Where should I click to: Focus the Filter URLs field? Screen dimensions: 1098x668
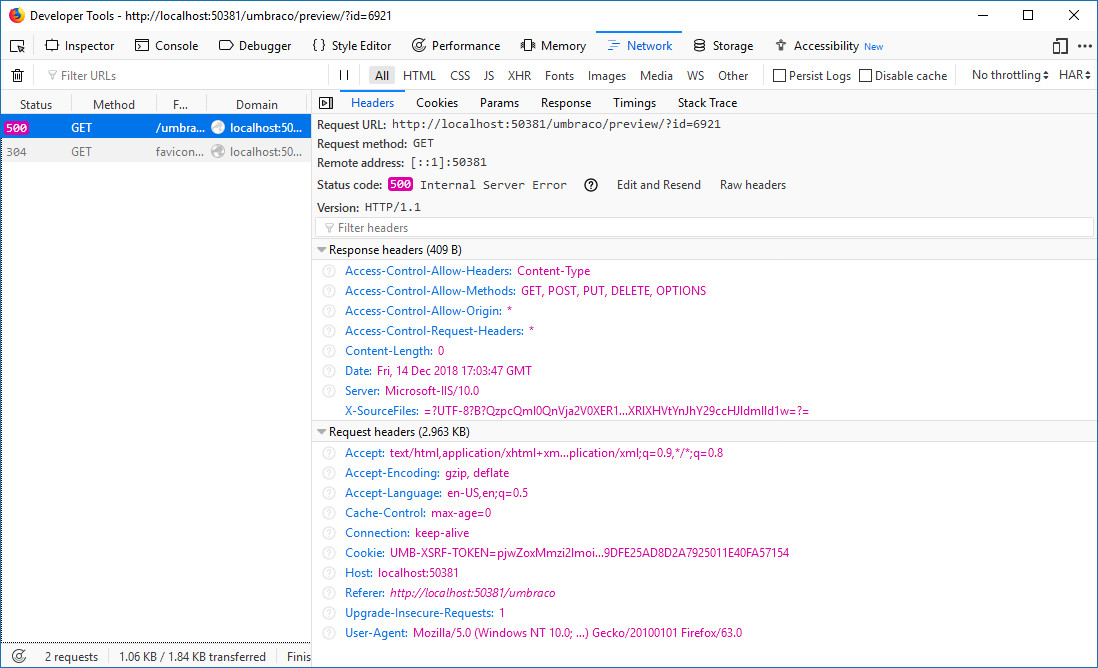(186, 76)
